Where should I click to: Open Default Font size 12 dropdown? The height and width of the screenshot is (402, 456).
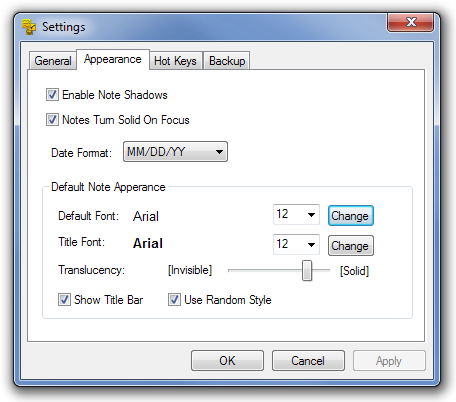point(296,215)
